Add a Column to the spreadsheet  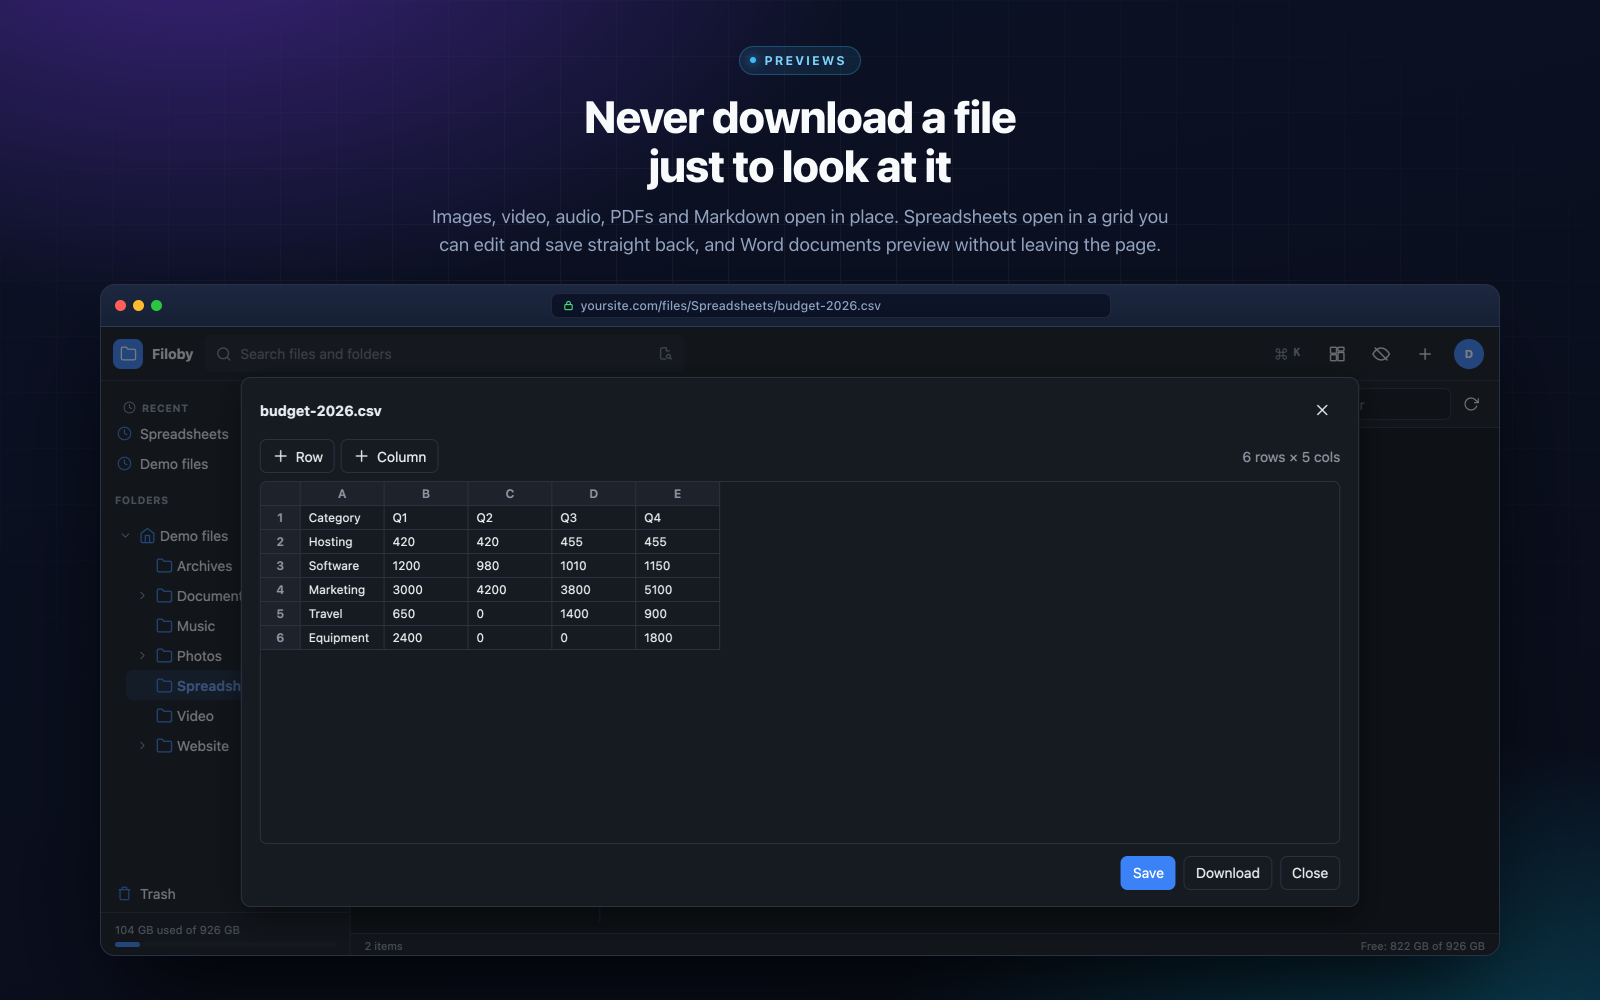coord(390,457)
